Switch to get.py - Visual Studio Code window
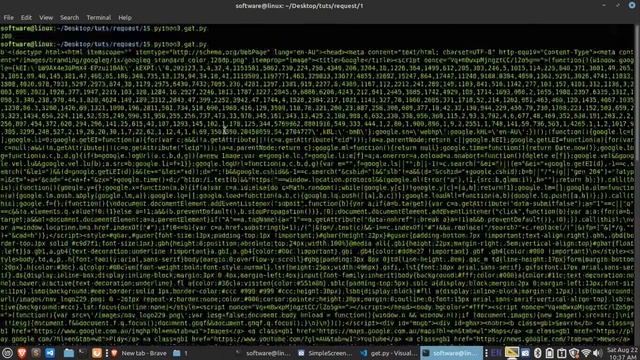 [x=388, y=353]
